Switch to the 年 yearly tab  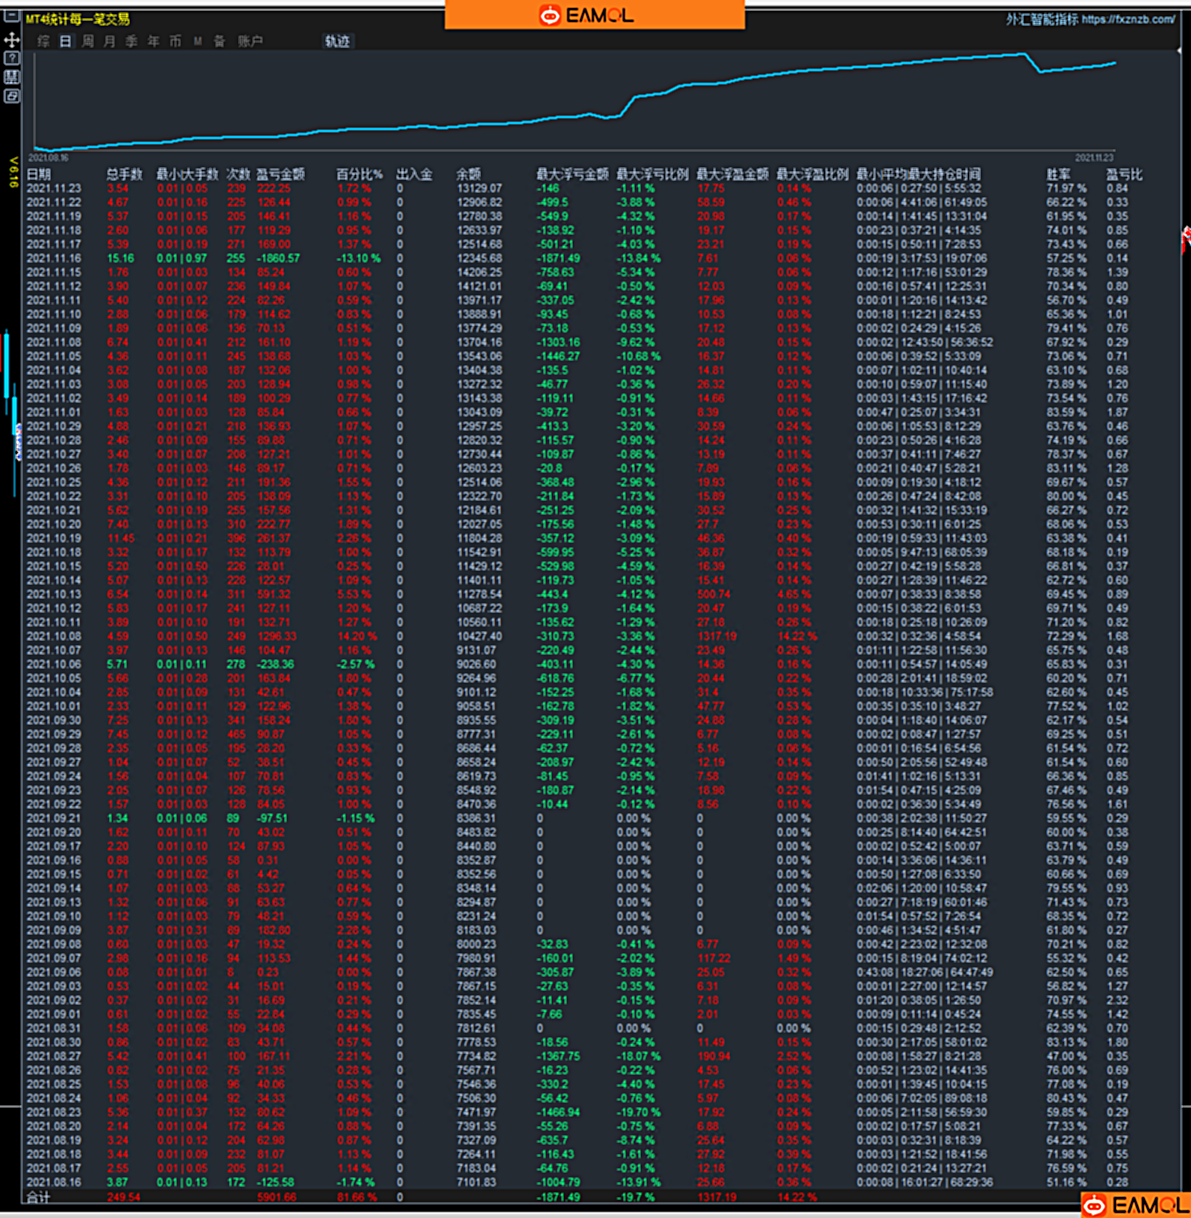tap(153, 42)
